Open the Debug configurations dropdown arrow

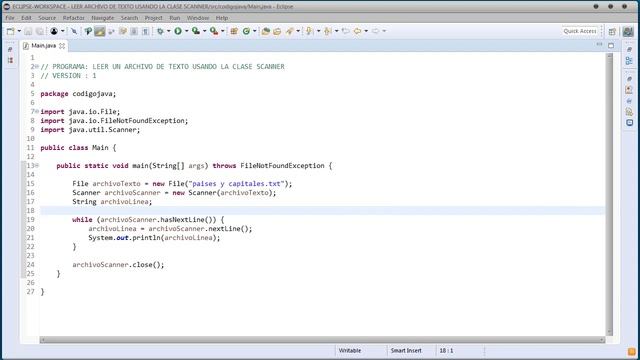[169, 31]
